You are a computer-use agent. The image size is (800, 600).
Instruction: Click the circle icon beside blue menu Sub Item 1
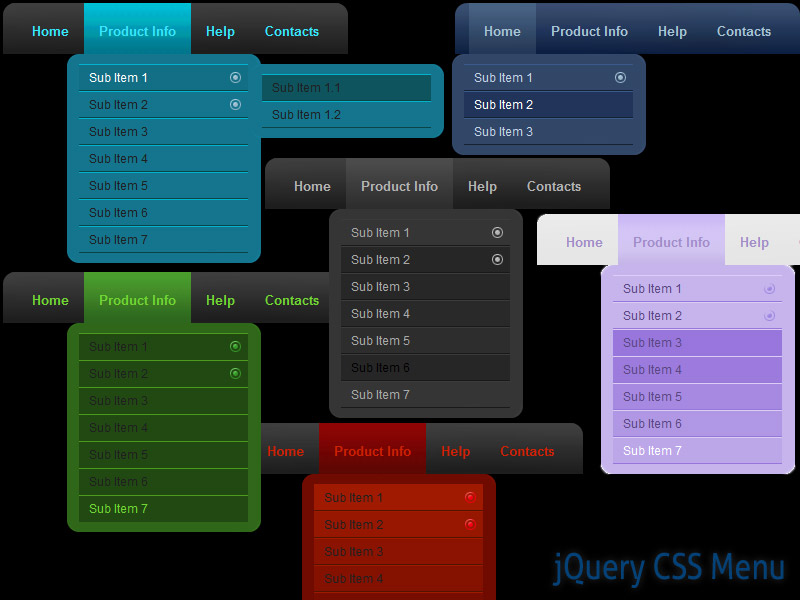620,77
